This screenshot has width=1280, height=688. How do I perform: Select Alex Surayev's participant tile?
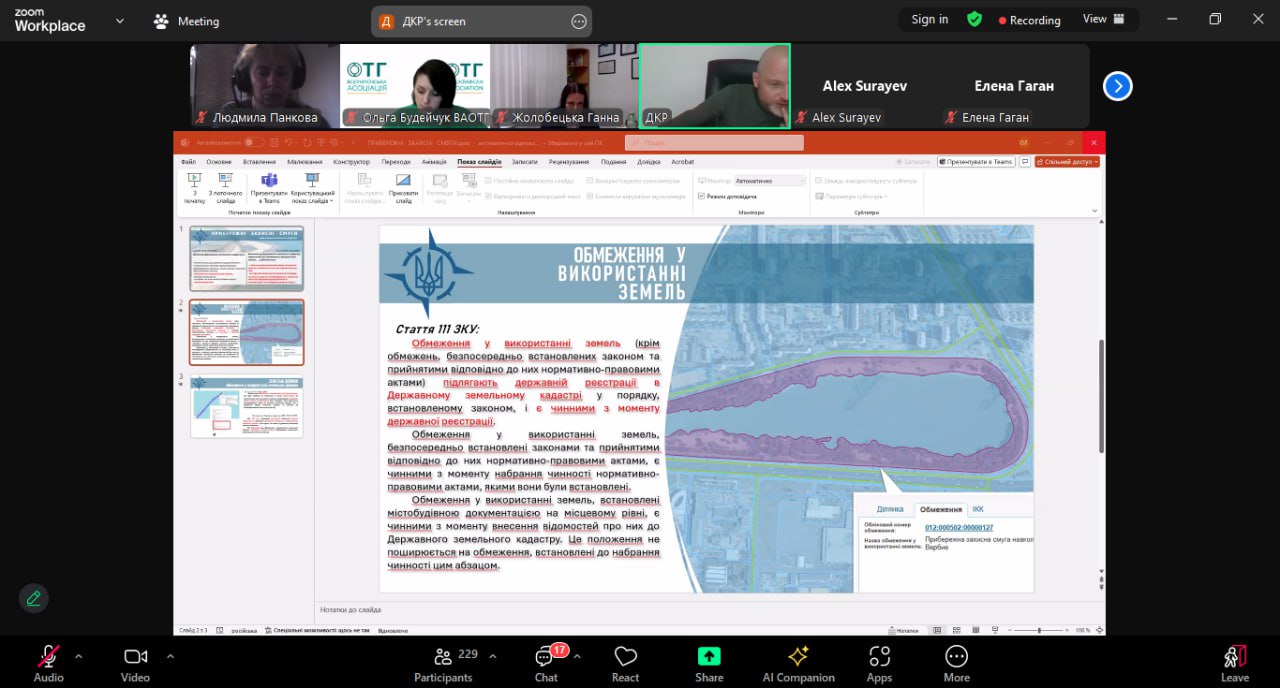pos(864,86)
